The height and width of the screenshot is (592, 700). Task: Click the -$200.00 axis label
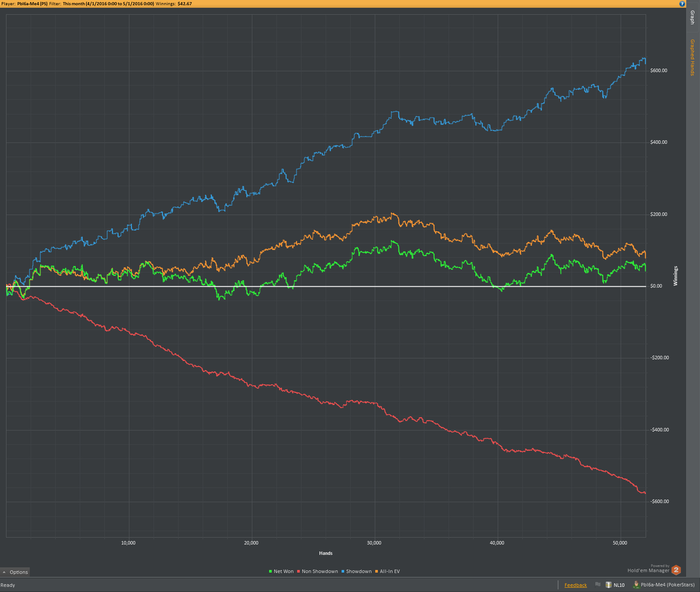[x=660, y=358]
